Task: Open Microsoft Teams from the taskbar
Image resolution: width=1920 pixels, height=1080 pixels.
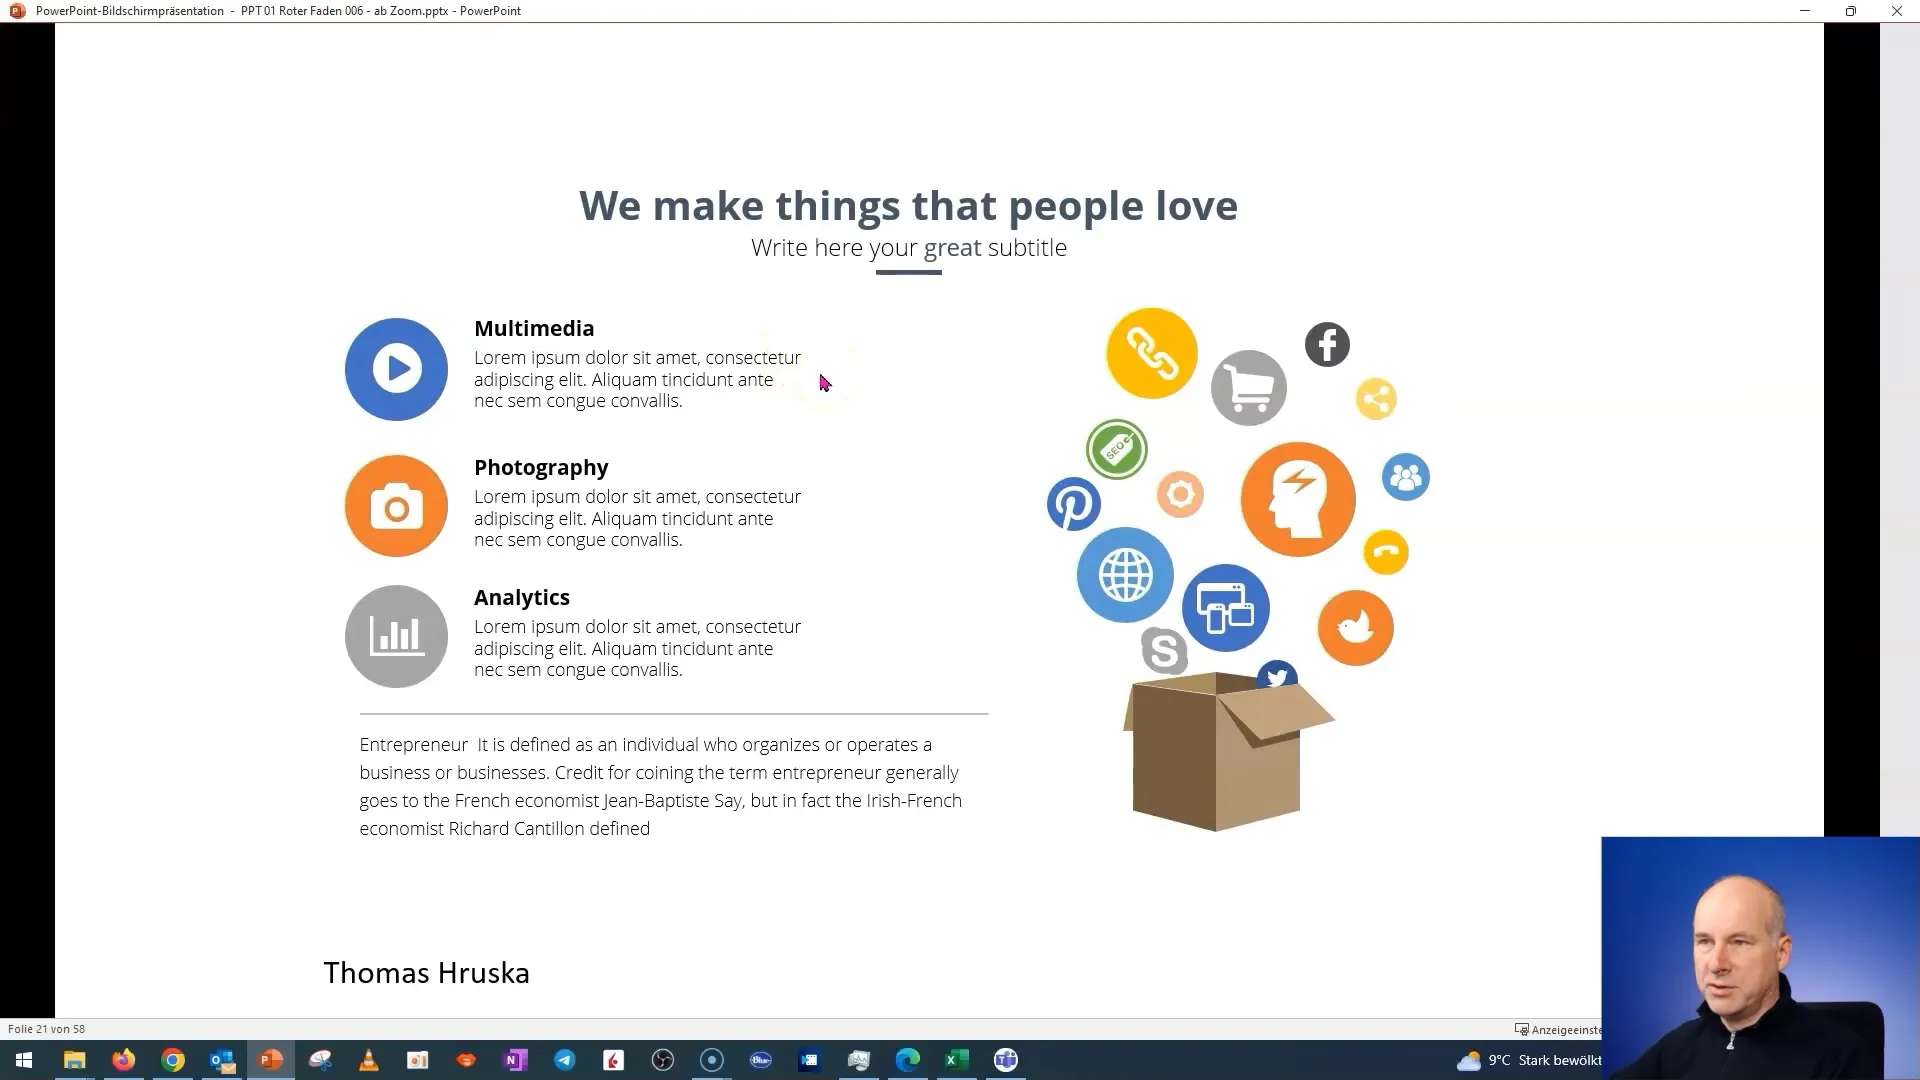Action: (x=1006, y=1060)
